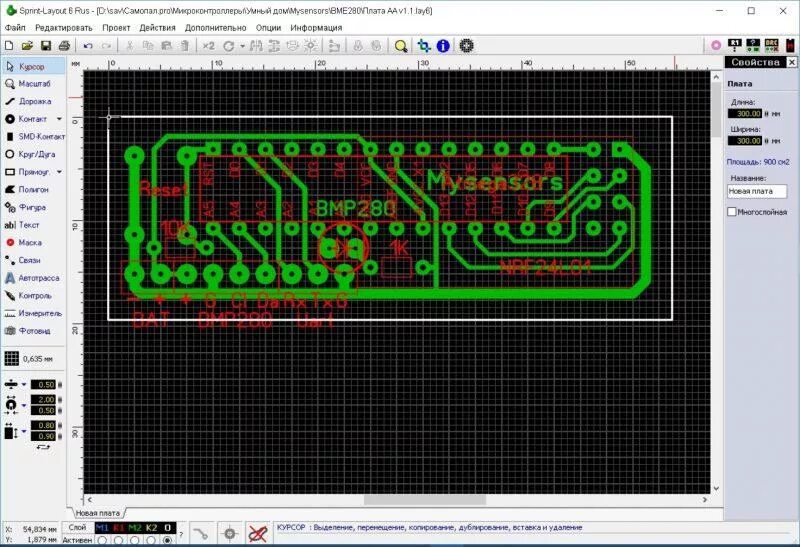Activate layer M2 radio button

coord(135,540)
